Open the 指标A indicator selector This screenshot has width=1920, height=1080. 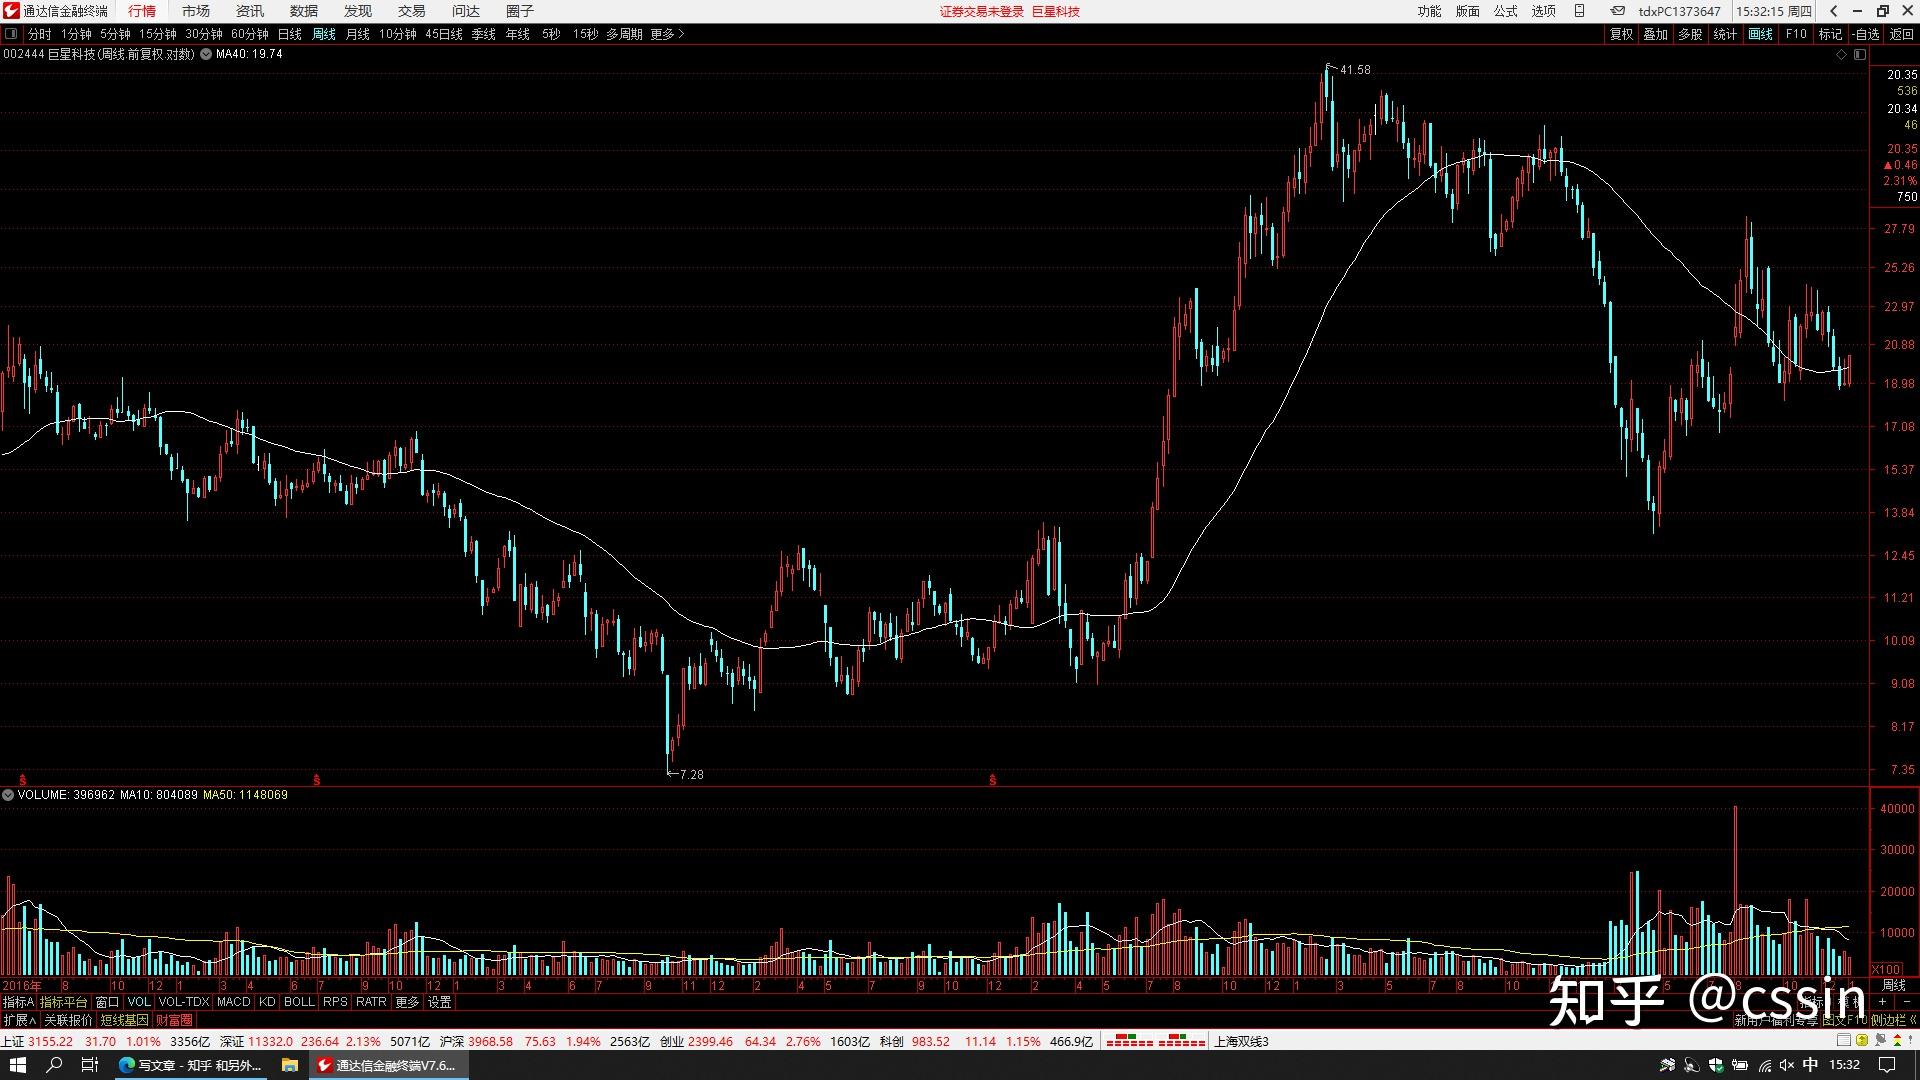18,1001
